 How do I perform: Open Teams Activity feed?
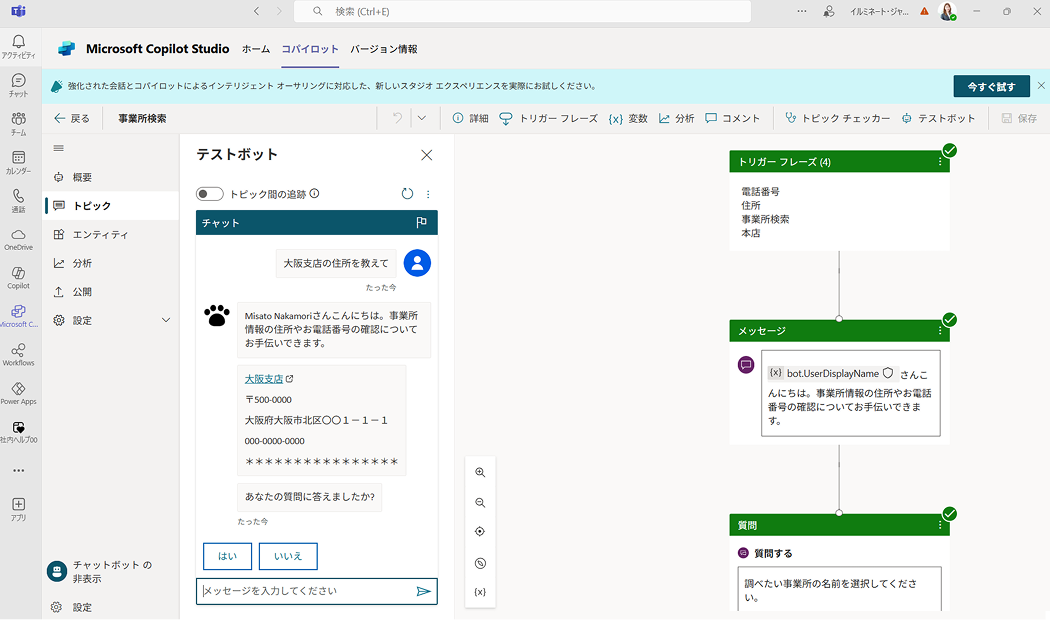(18, 46)
